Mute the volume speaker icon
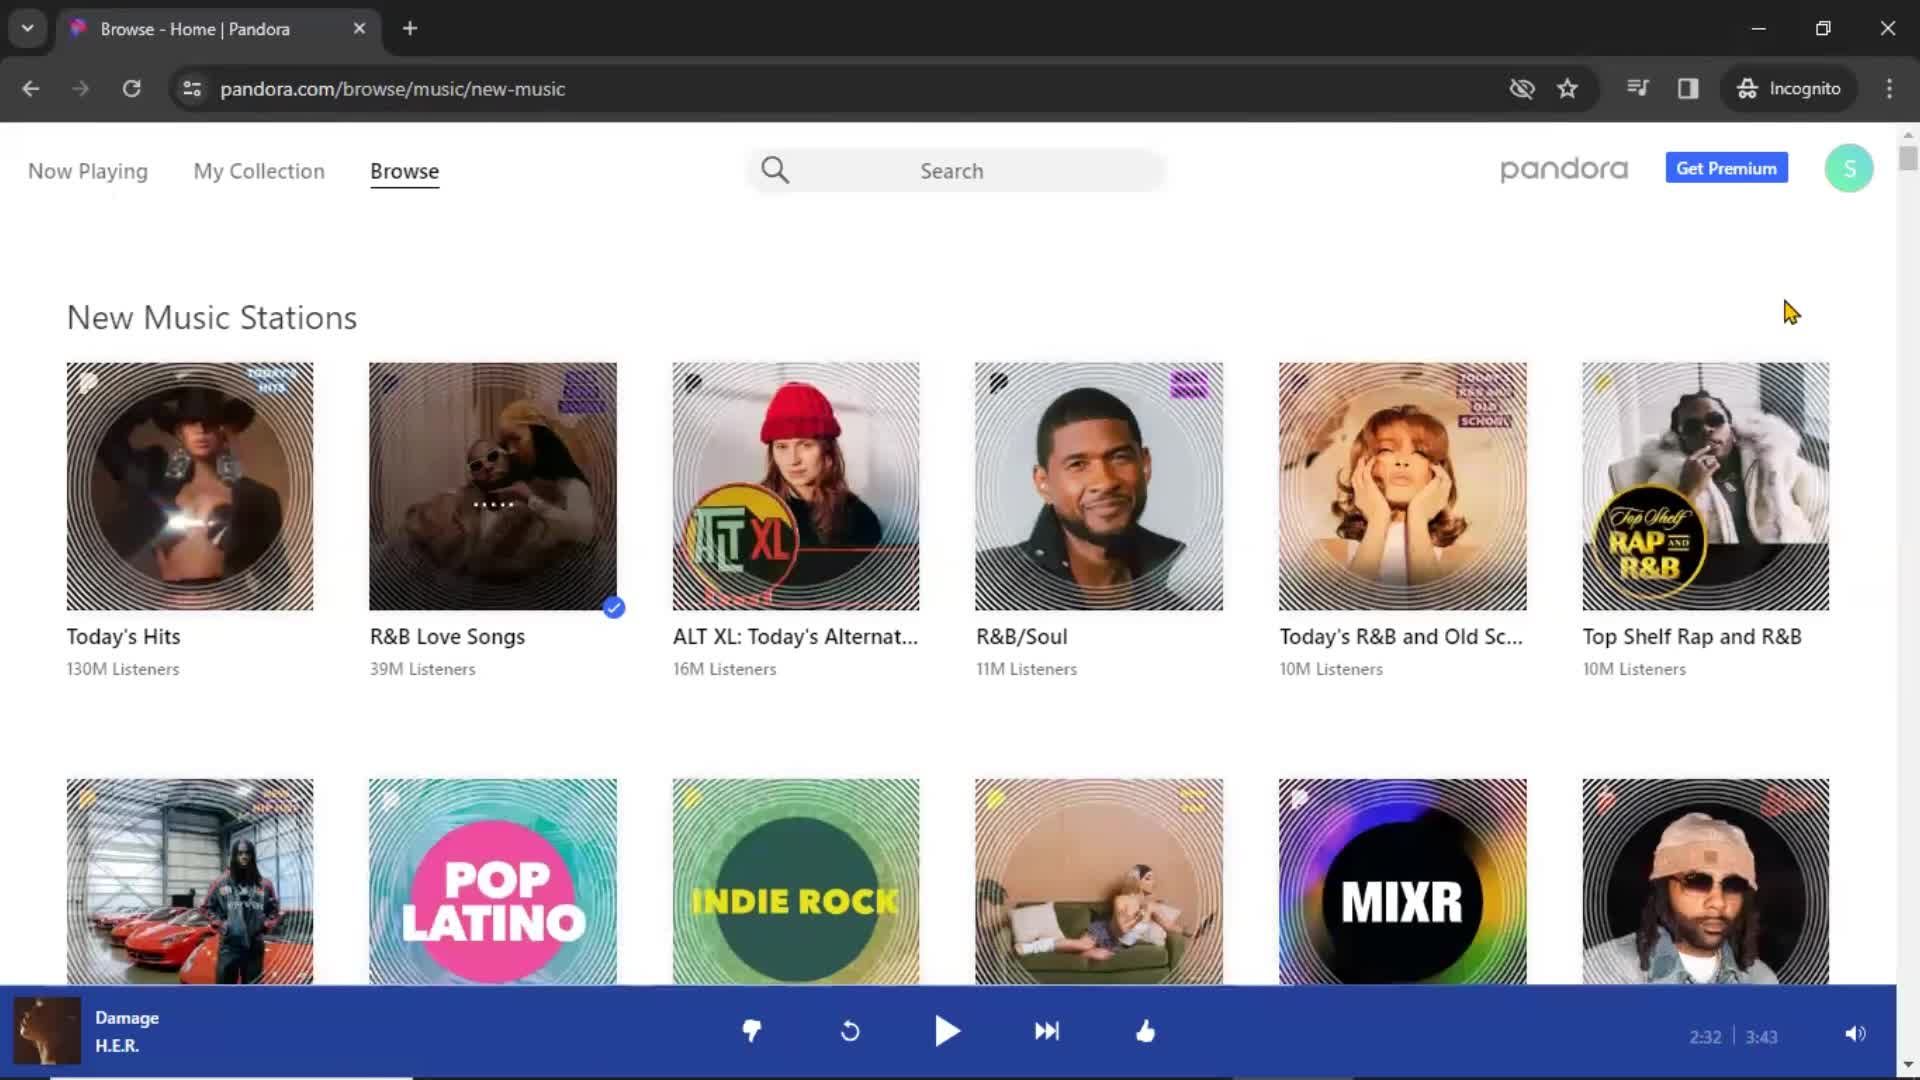The height and width of the screenshot is (1080, 1920). click(1855, 1034)
